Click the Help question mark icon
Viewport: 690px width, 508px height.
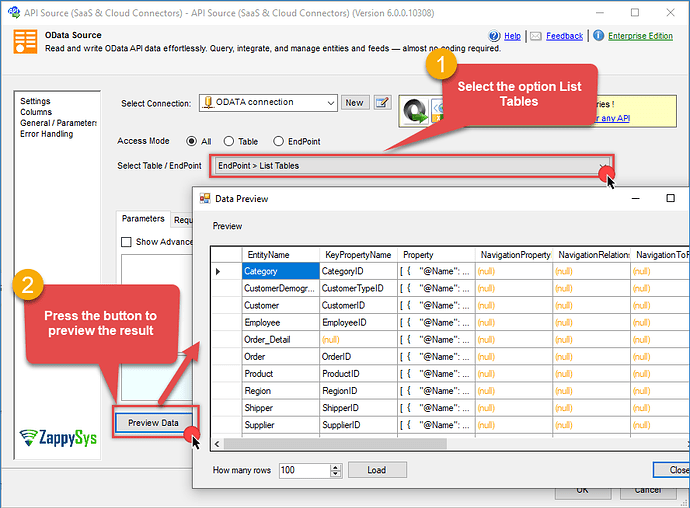pyautogui.click(x=494, y=35)
